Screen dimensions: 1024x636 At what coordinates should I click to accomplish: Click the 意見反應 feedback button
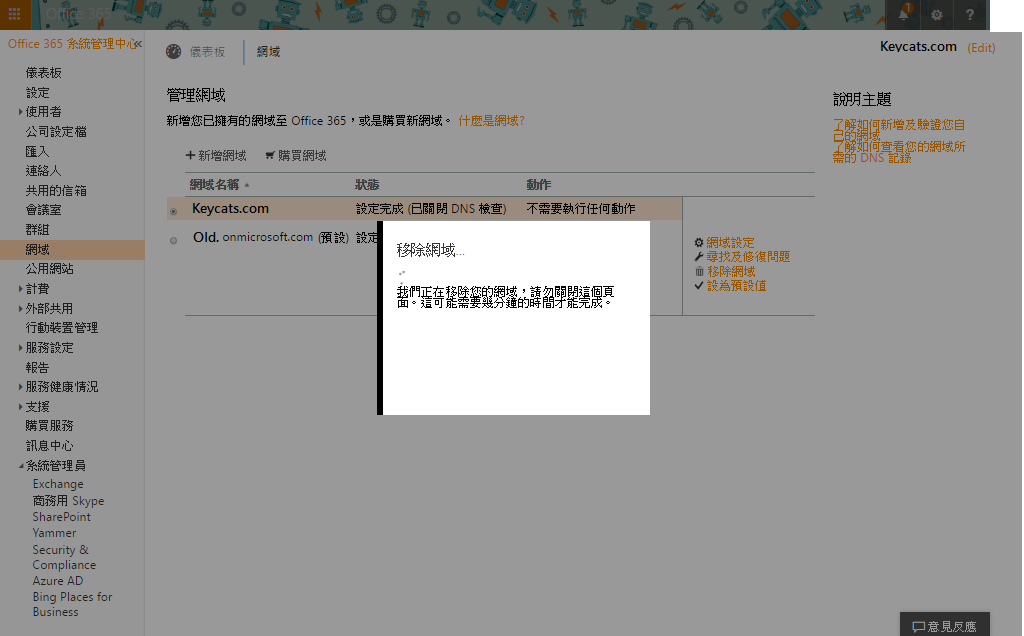[x=945, y=625]
